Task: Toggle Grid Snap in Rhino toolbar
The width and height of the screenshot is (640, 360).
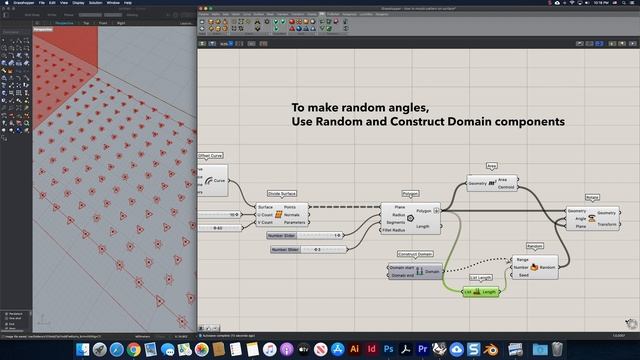Action: pos(32,15)
